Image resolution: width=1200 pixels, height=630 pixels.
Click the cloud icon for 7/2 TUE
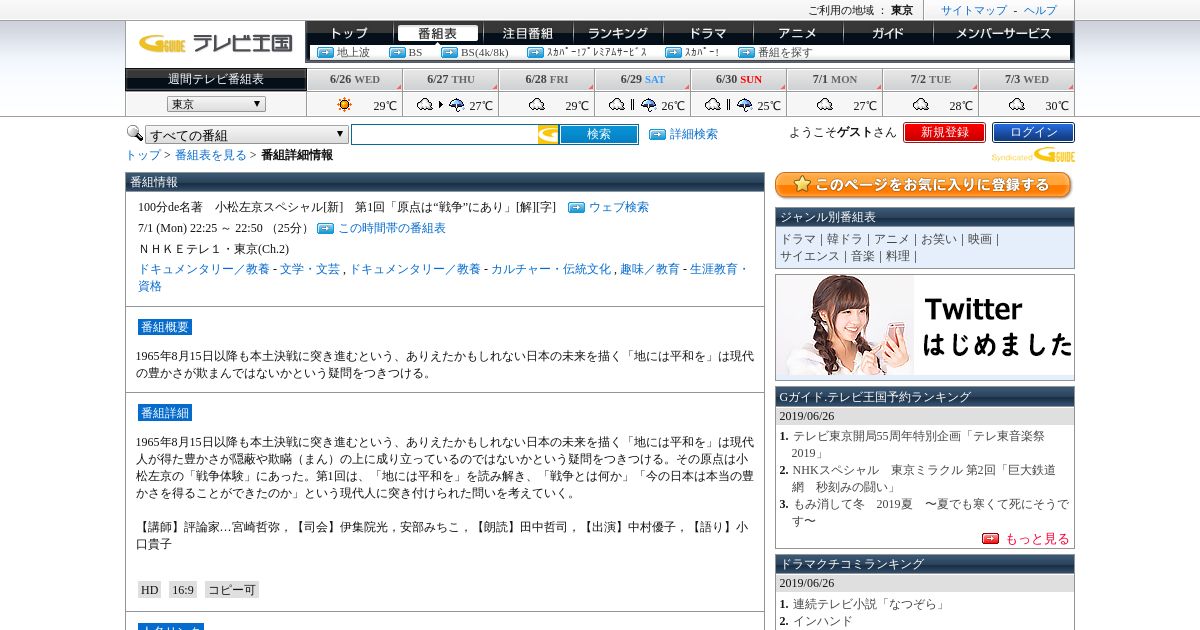[921, 104]
